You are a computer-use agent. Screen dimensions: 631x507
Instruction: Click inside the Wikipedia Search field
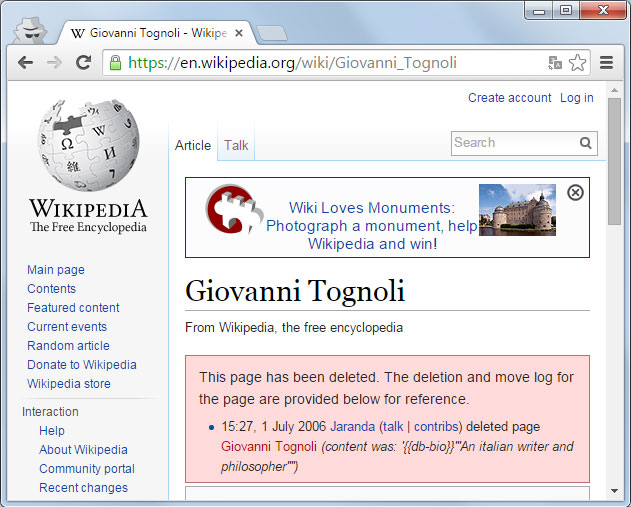[x=512, y=143]
